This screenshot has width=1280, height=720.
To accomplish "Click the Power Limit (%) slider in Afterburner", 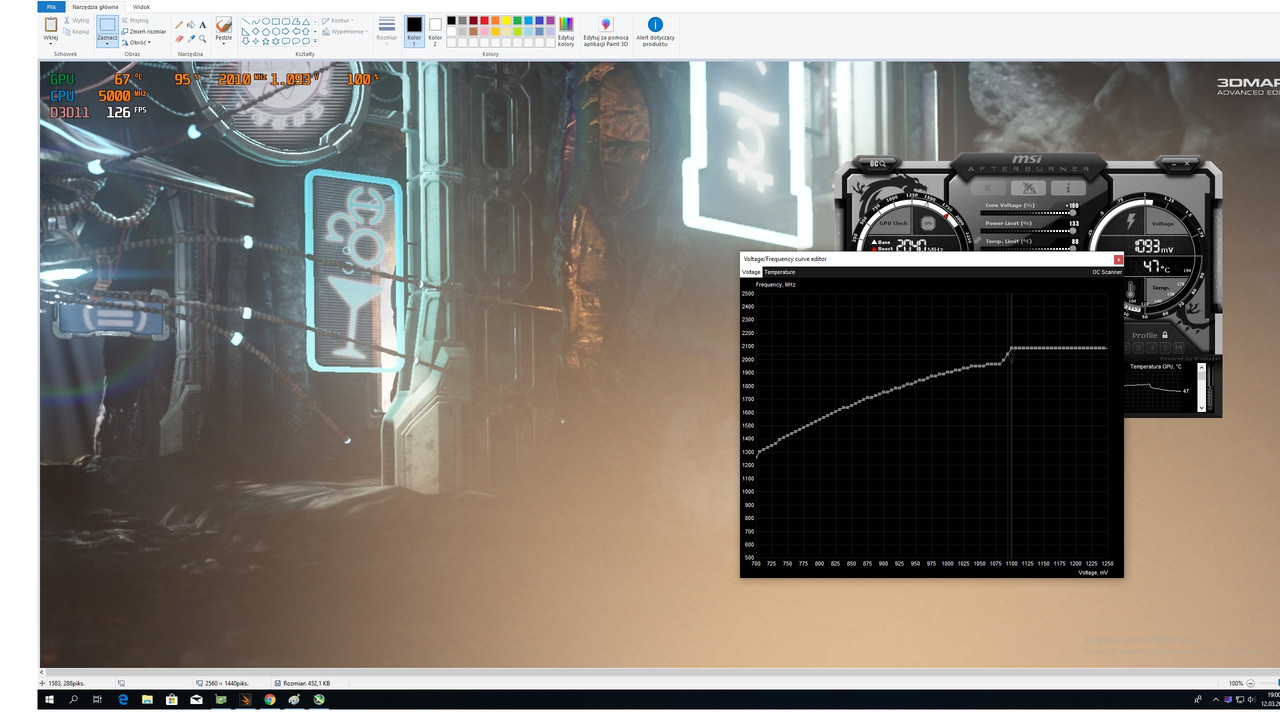I will click(1029, 231).
